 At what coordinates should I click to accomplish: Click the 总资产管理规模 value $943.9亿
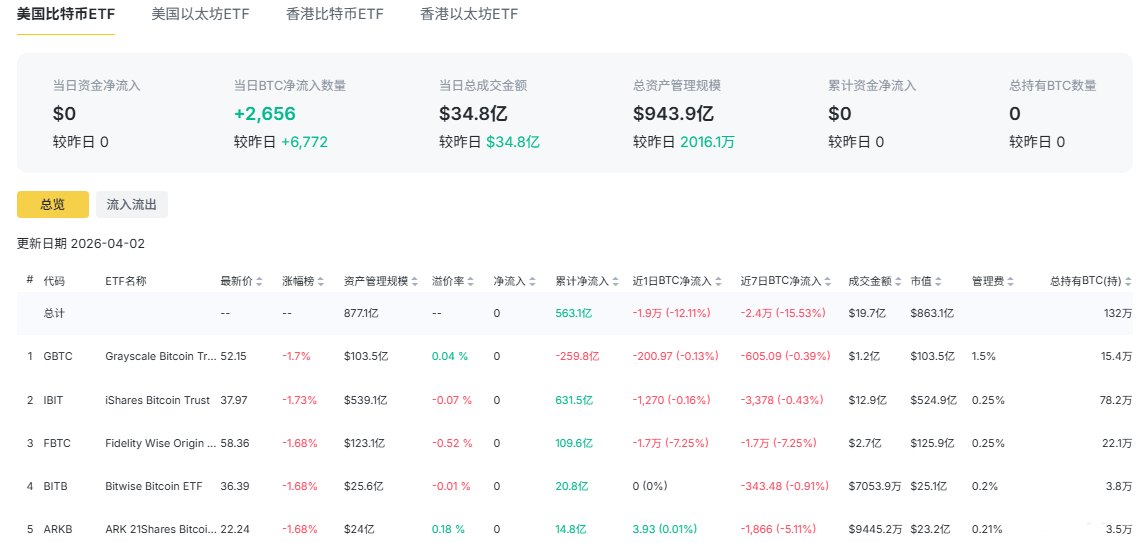pyautogui.click(x=673, y=114)
